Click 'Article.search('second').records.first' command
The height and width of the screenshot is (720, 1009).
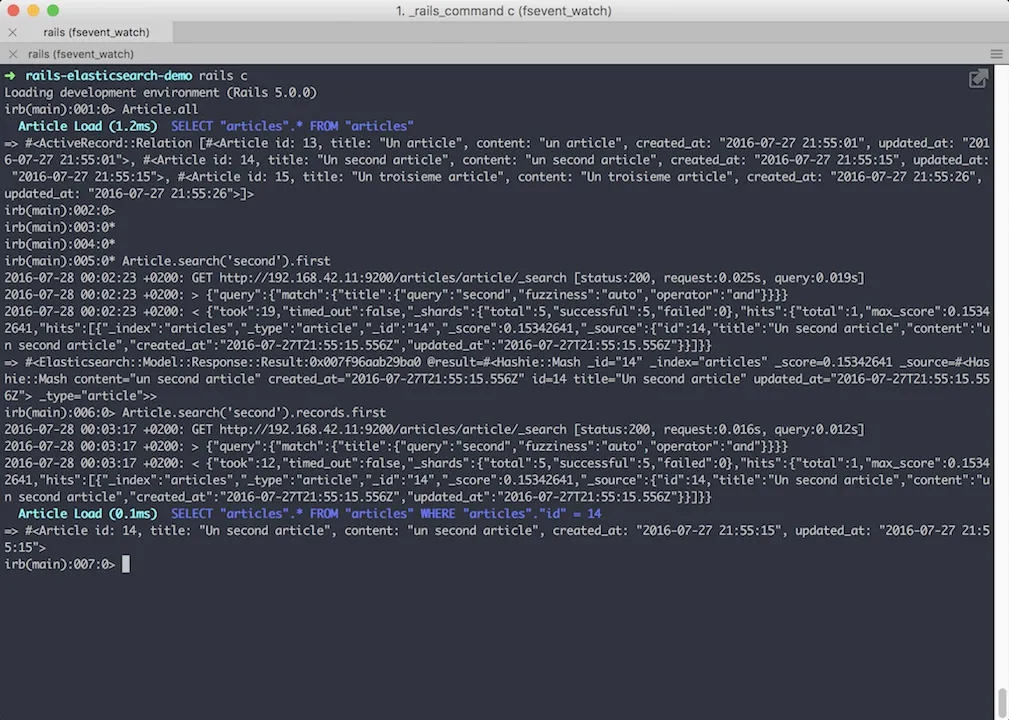254,412
